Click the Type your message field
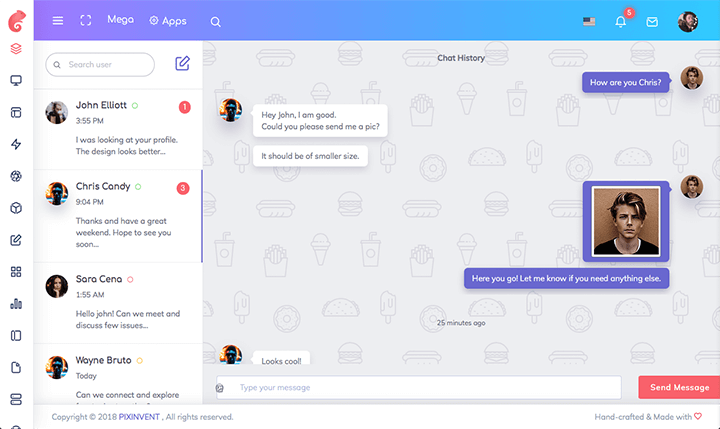This screenshot has width=720, height=429. (419, 387)
